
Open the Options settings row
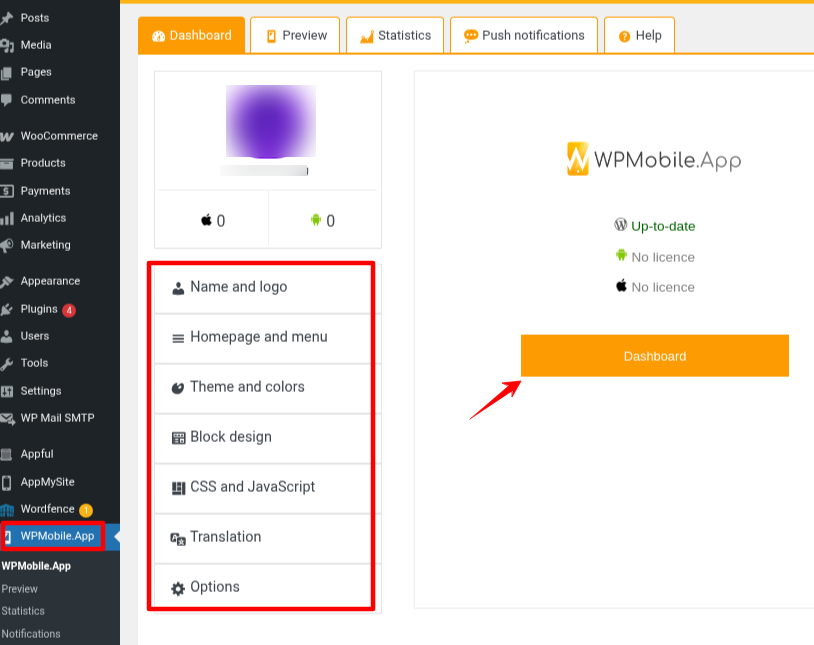[x=268, y=587]
